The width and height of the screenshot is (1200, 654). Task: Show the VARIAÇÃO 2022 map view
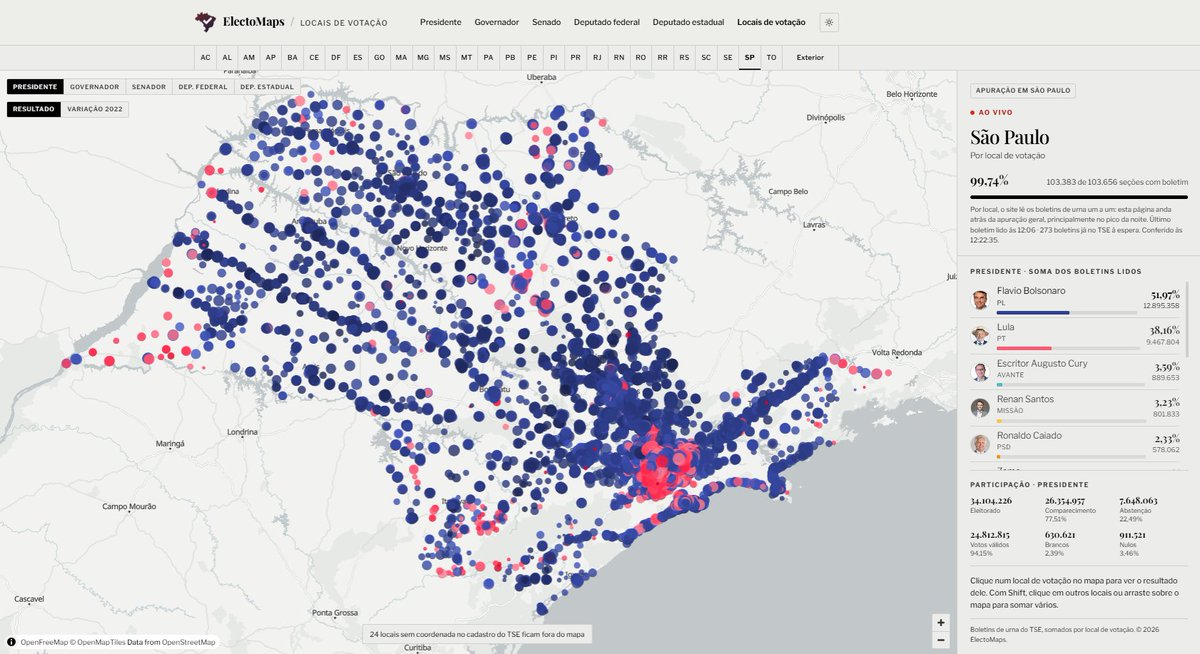[x=95, y=108]
